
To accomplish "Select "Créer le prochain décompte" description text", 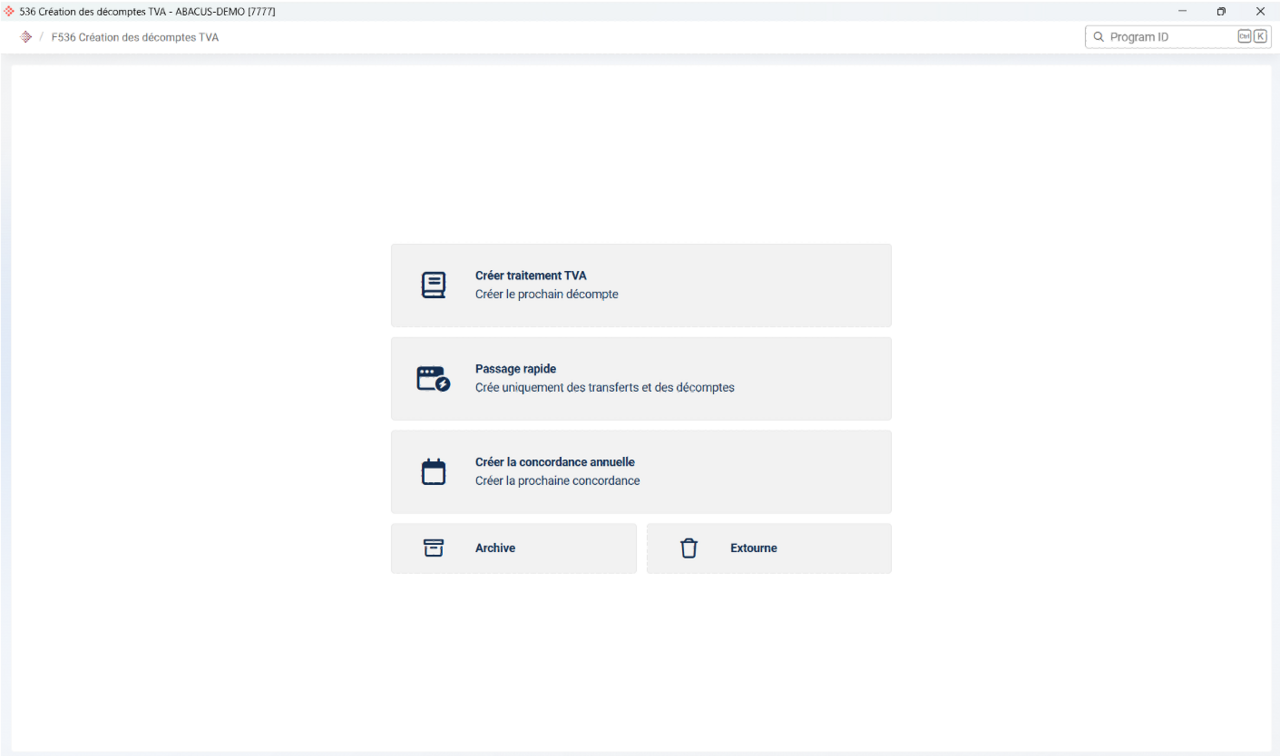I will [546, 295].
